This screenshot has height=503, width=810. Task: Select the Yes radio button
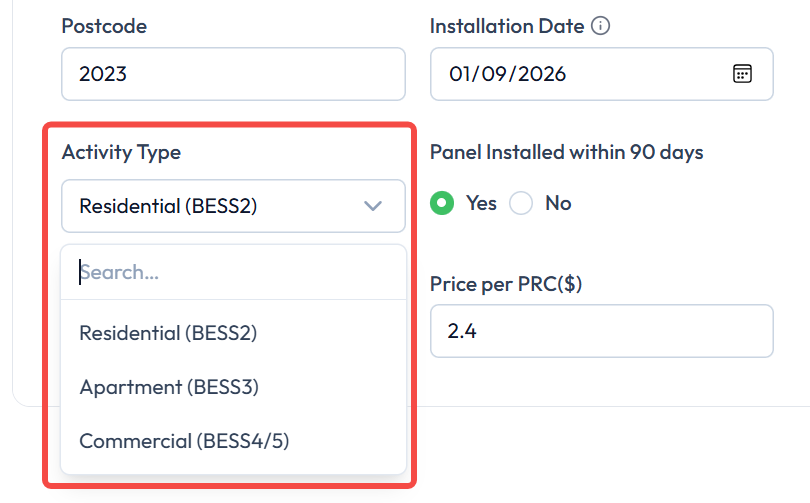[x=442, y=203]
